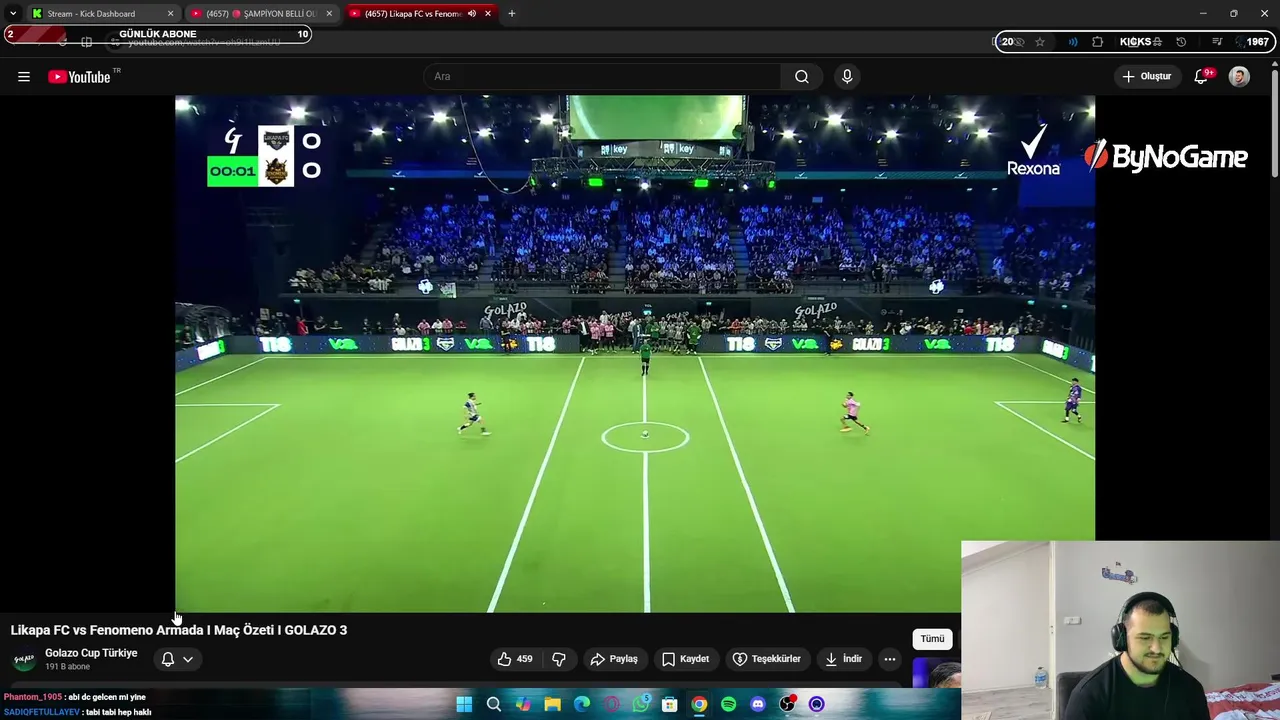
Task: Click the YouTube search magnifier button
Action: tap(802, 77)
